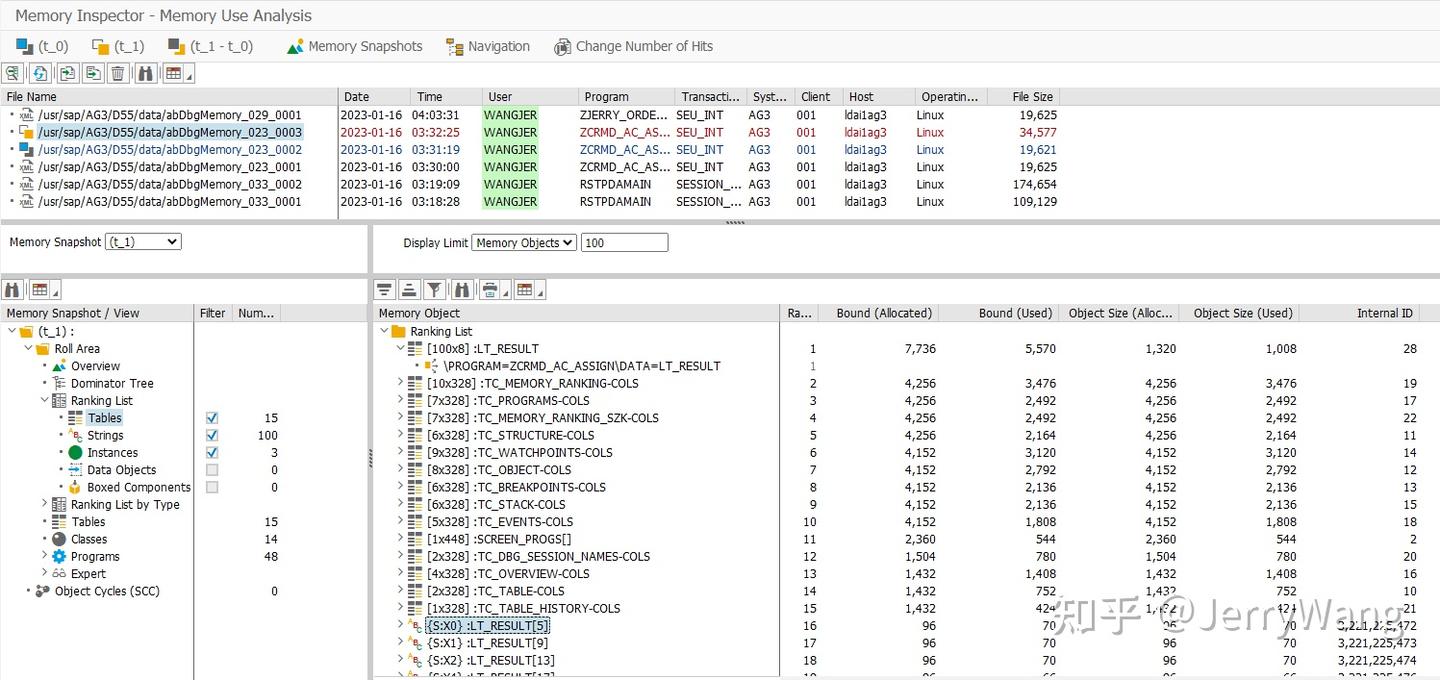Image resolution: width=1440 pixels, height=680 pixels.
Task: Expand the :TC_MEMORY_RANKING-COLS row
Action: [401, 383]
